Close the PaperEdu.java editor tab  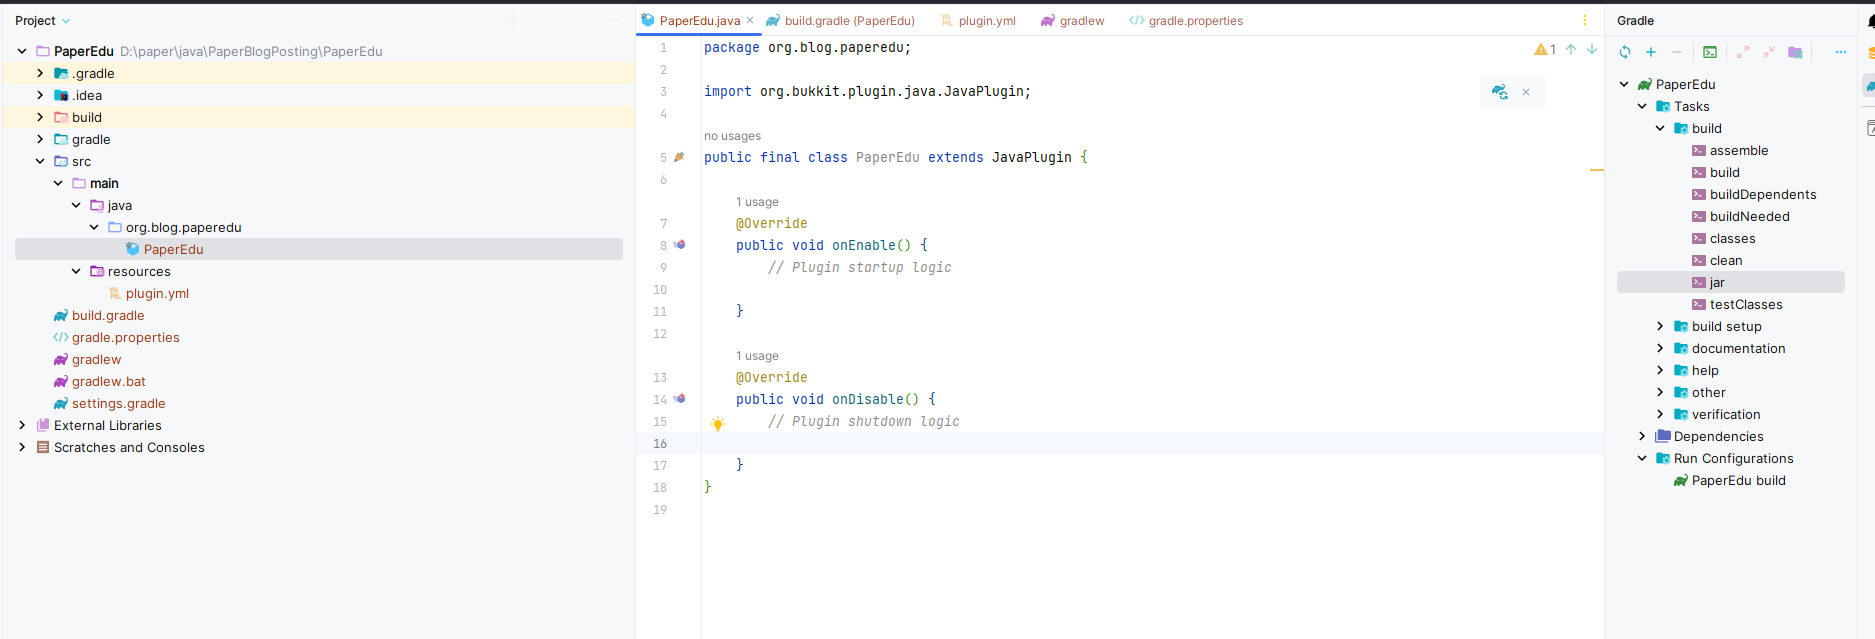click(x=750, y=20)
